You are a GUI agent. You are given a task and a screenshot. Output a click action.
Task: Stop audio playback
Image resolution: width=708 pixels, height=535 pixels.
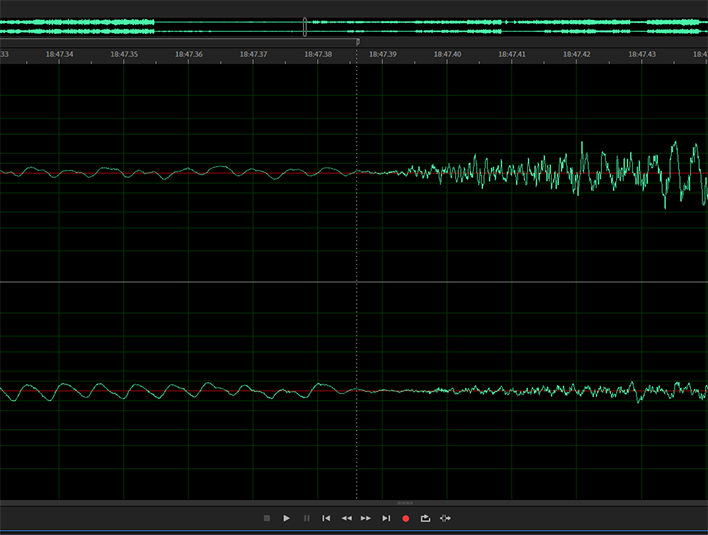coord(267,518)
